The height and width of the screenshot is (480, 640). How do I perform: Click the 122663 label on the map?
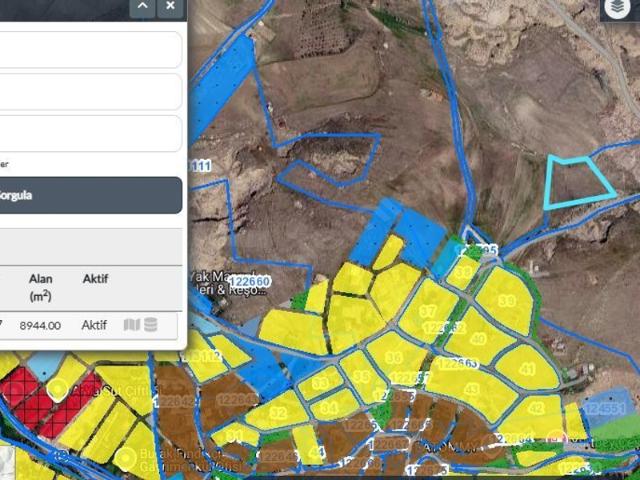458,363
